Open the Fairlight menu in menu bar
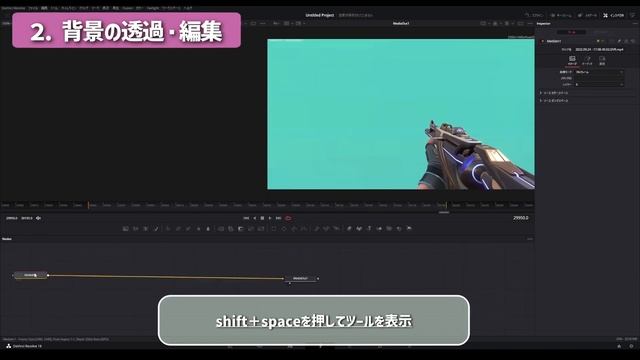 [x=153, y=8]
